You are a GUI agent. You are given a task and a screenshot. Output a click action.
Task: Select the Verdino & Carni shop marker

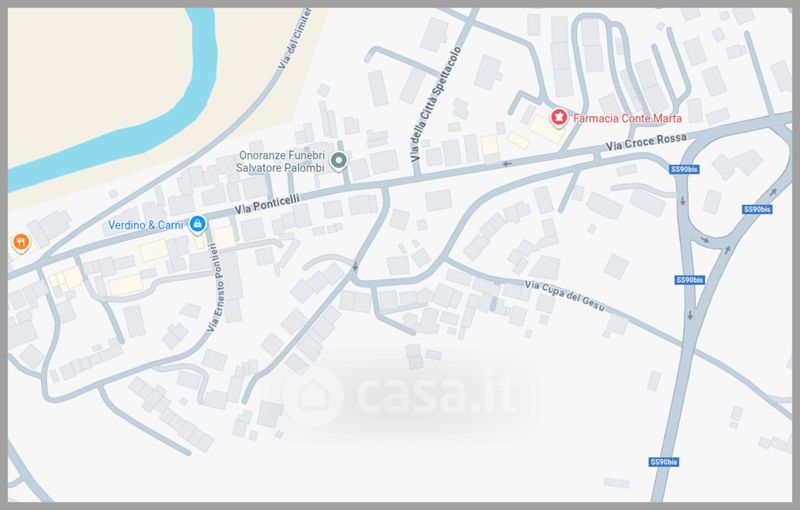coord(197,224)
